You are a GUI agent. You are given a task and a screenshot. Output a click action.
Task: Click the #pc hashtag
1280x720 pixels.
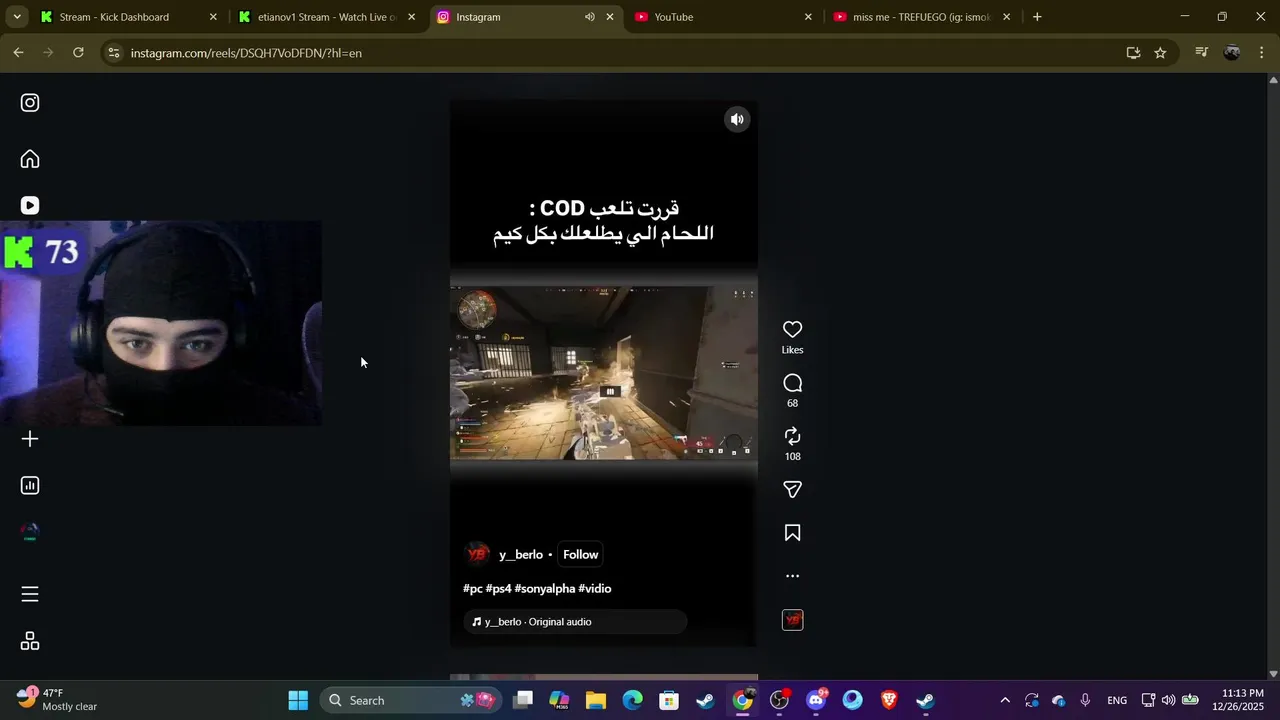[472, 589]
